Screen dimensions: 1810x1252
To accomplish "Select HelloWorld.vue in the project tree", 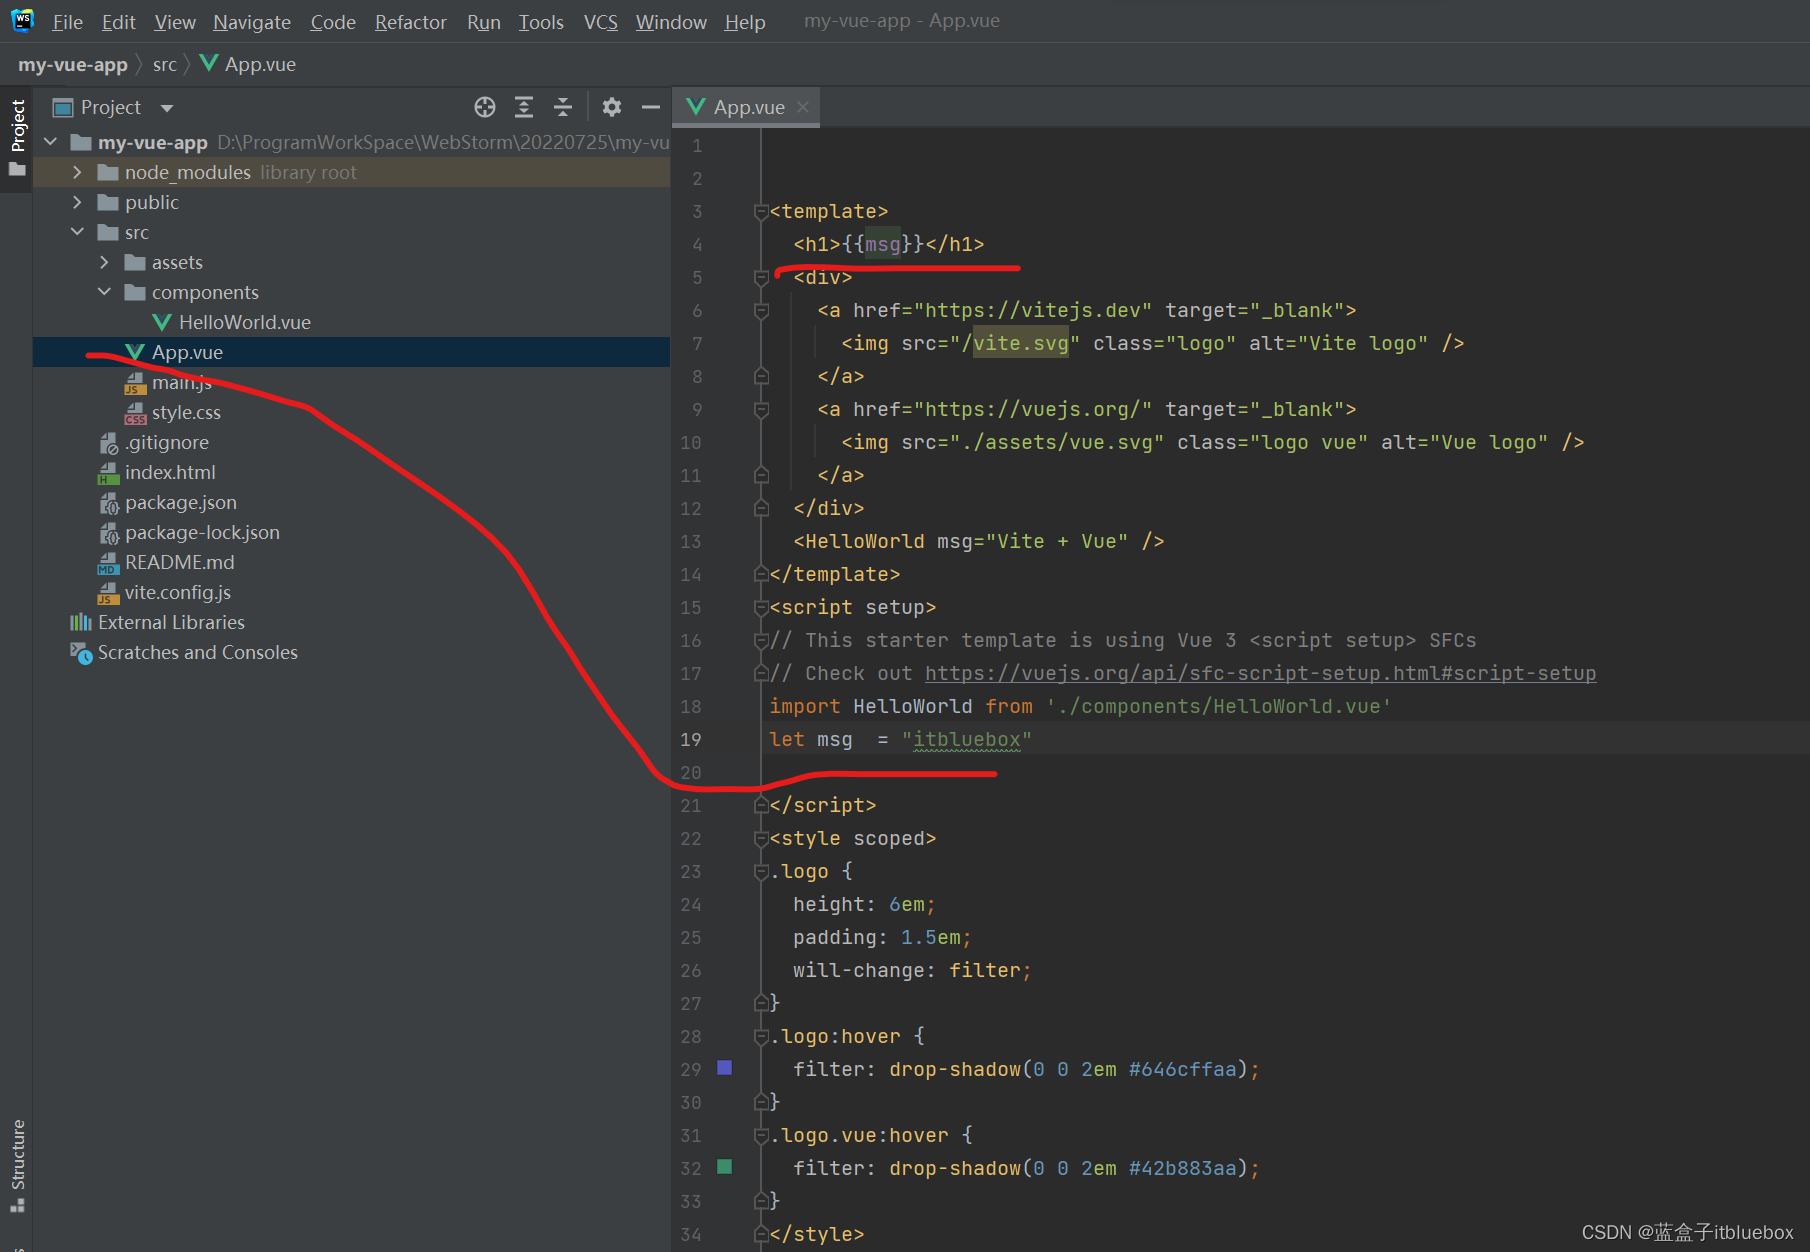I will (244, 322).
